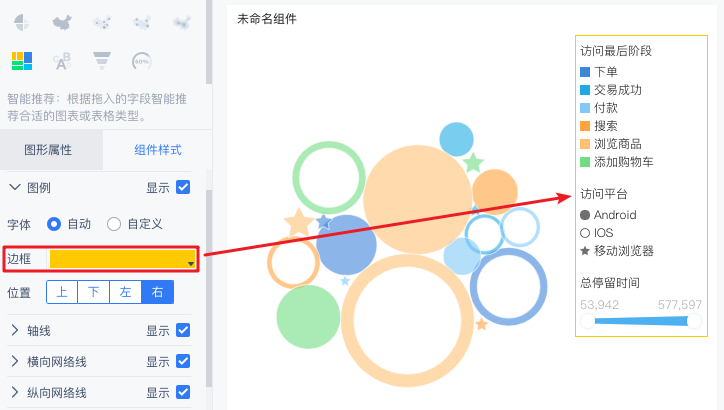Click the Android legend circle marker
Image resolution: width=724 pixels, height=410 pixels.
coord(585,215)
